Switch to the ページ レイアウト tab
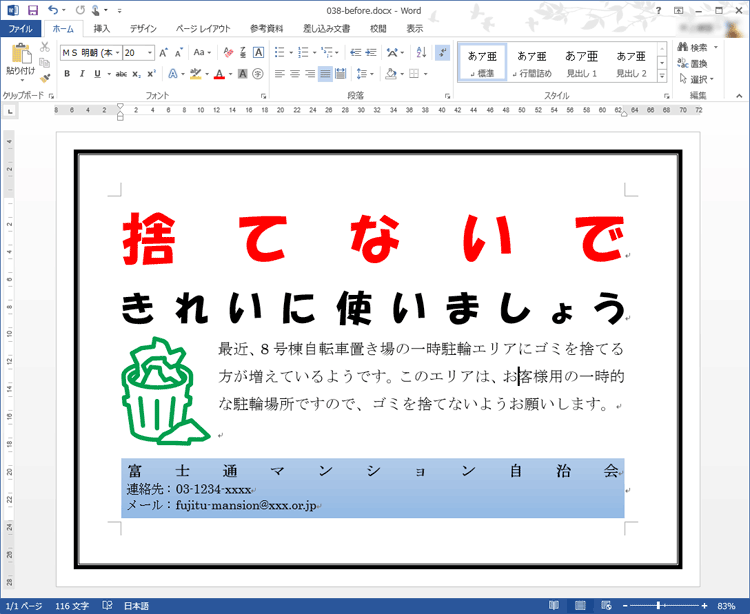Image resolution: width=750 pixels, height=614 pixels. [x=203, y=29]
